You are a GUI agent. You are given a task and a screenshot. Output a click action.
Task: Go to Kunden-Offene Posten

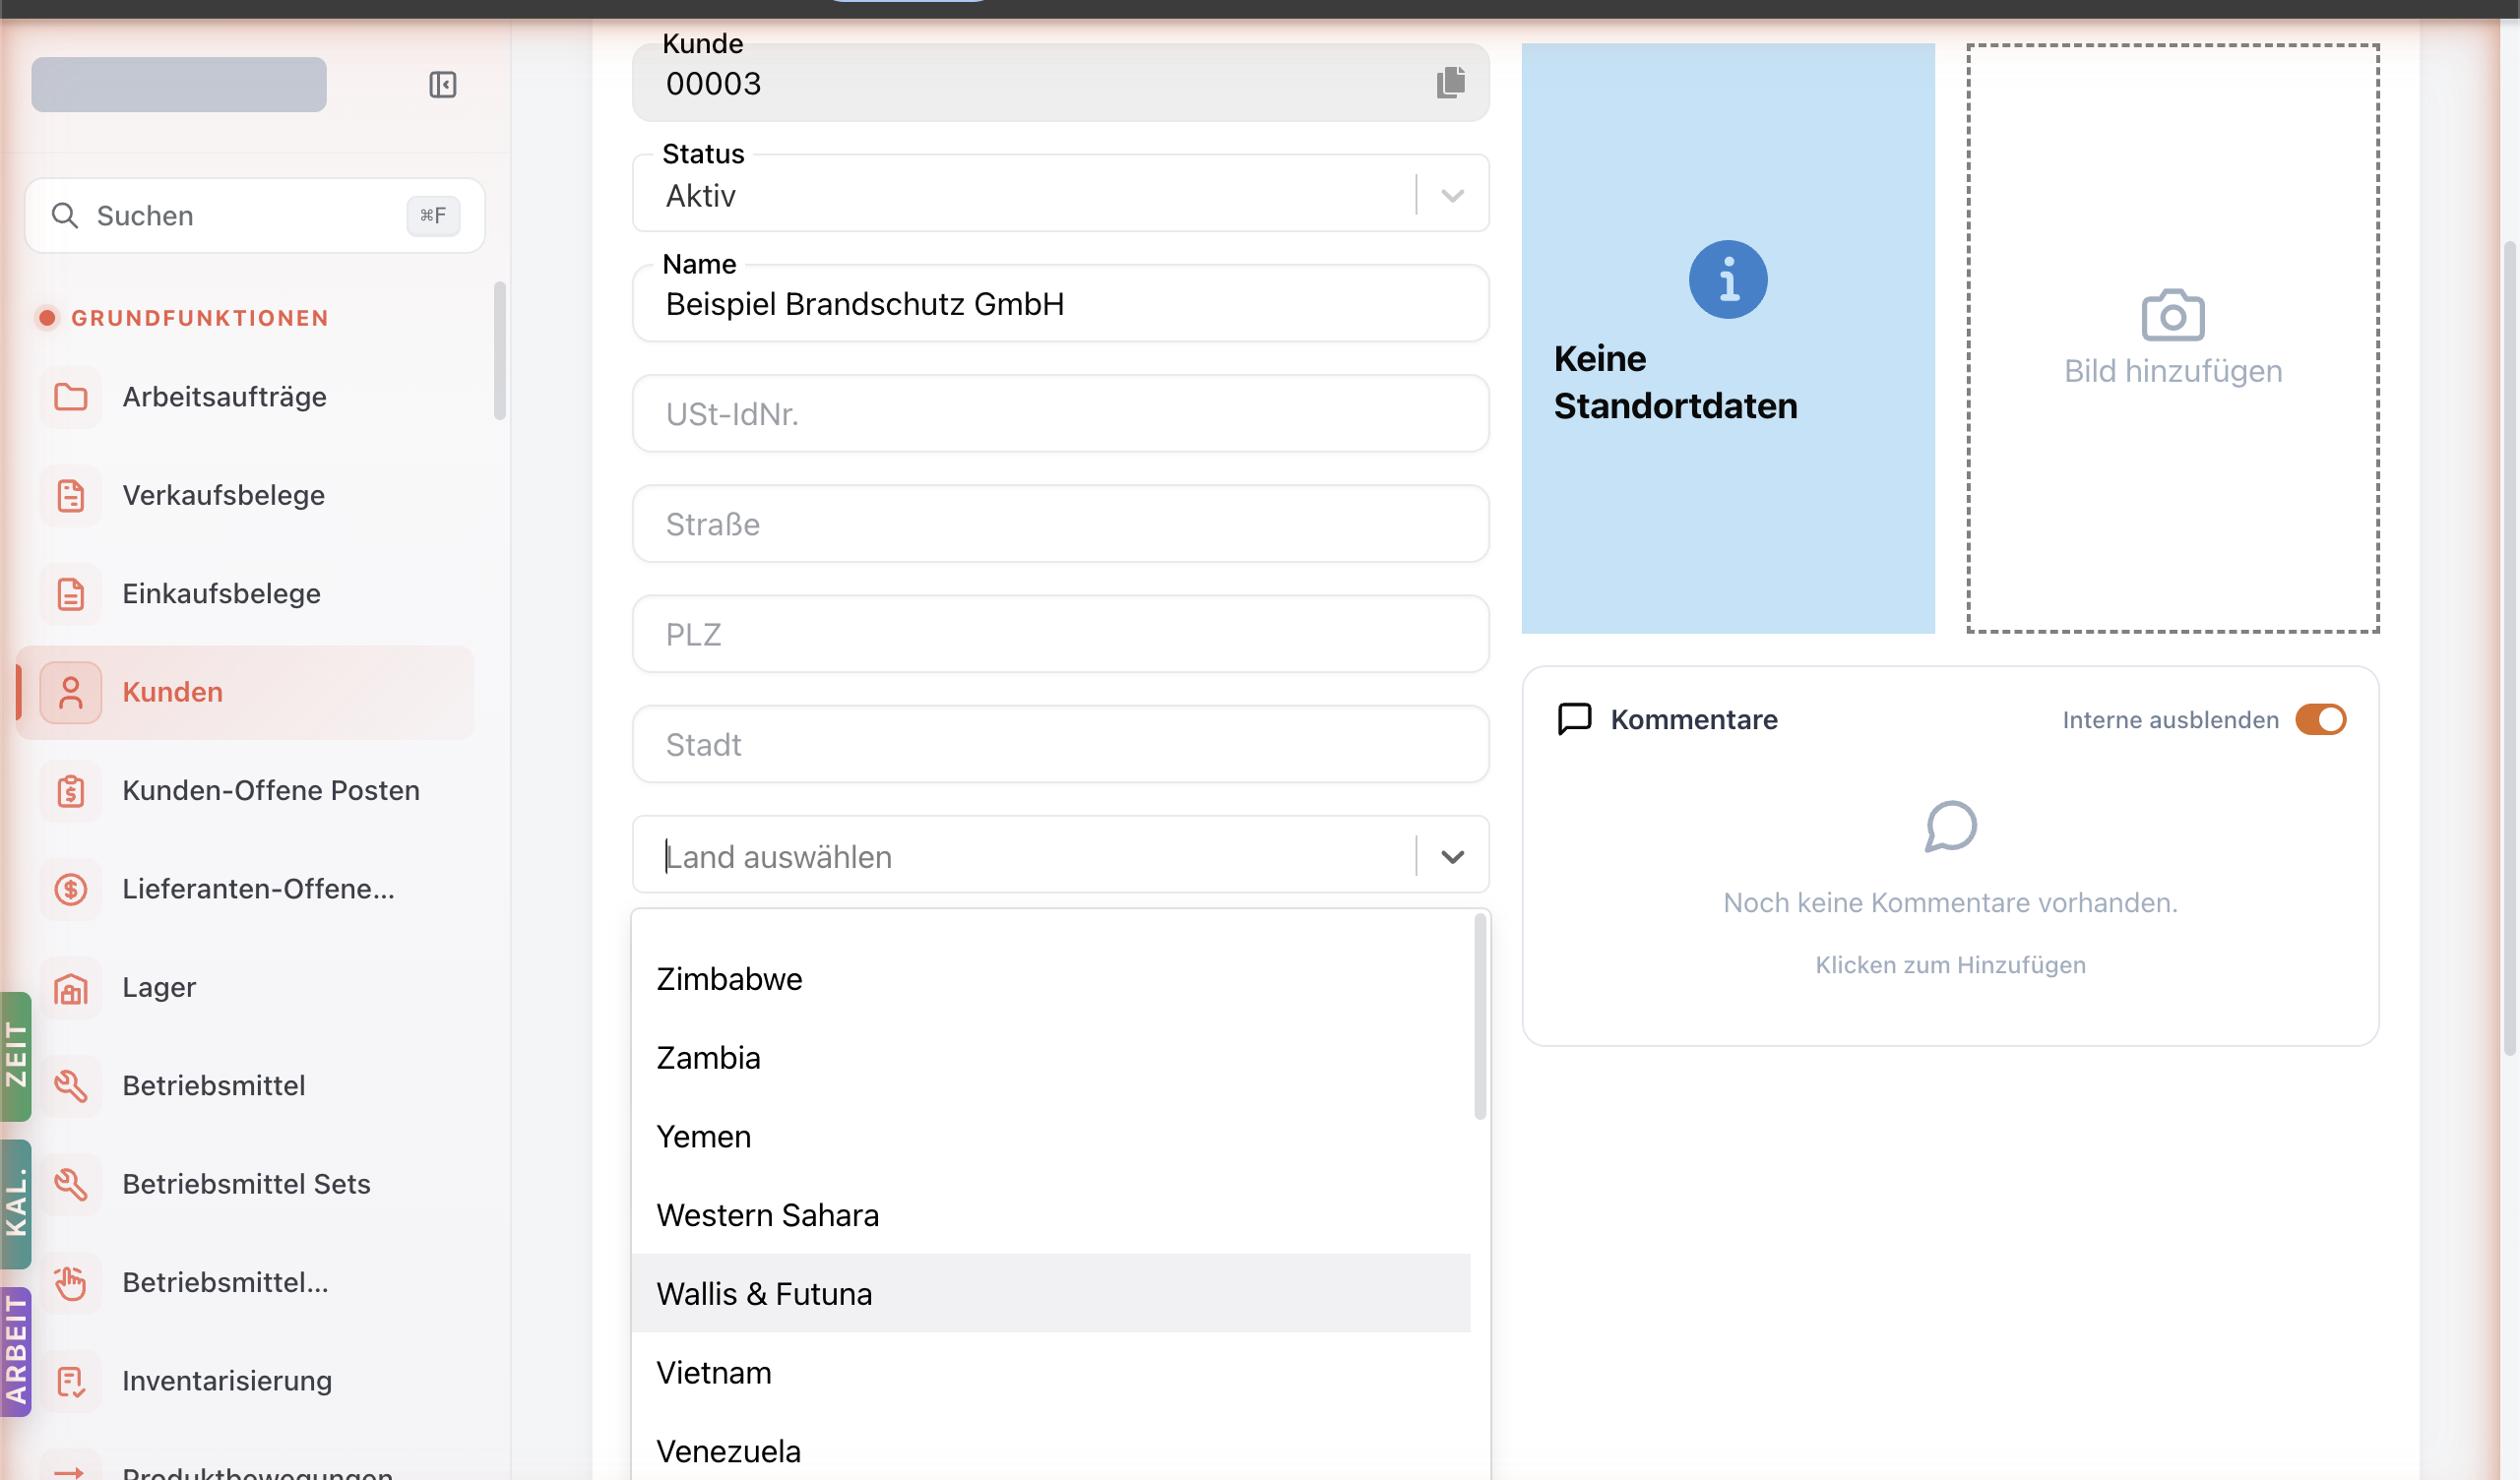tap(245, 791)
